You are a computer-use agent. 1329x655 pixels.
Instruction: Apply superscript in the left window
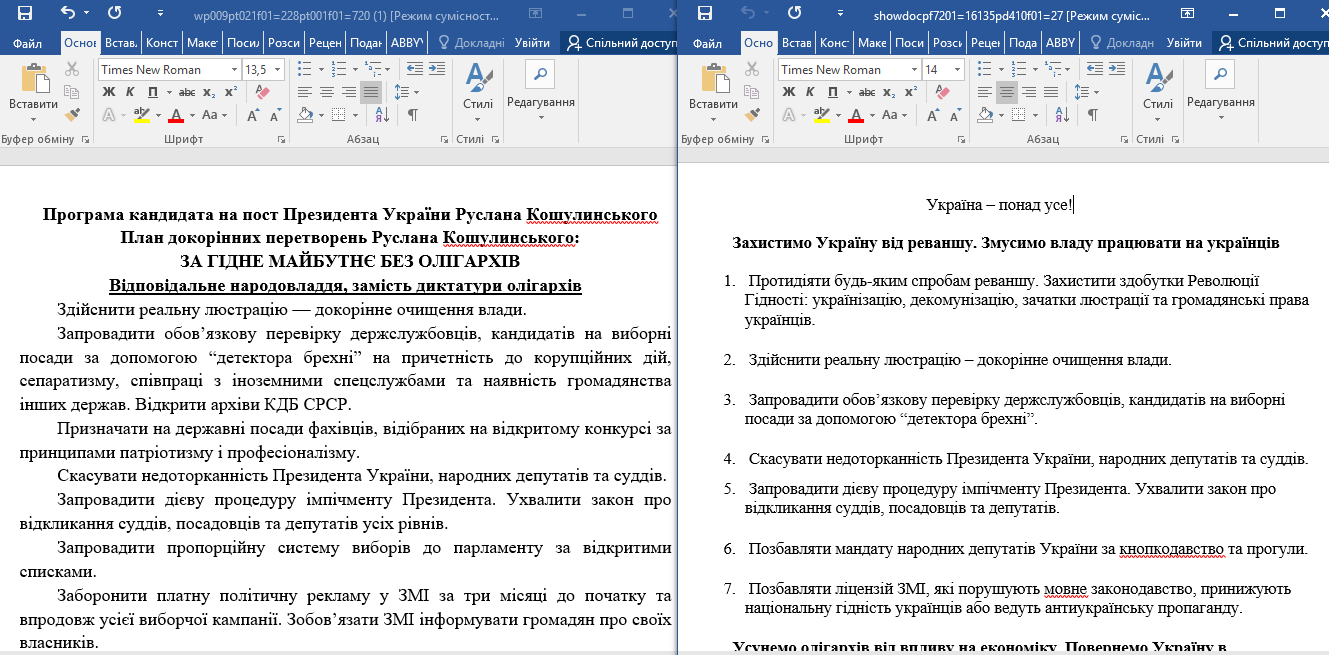[229, 92]
